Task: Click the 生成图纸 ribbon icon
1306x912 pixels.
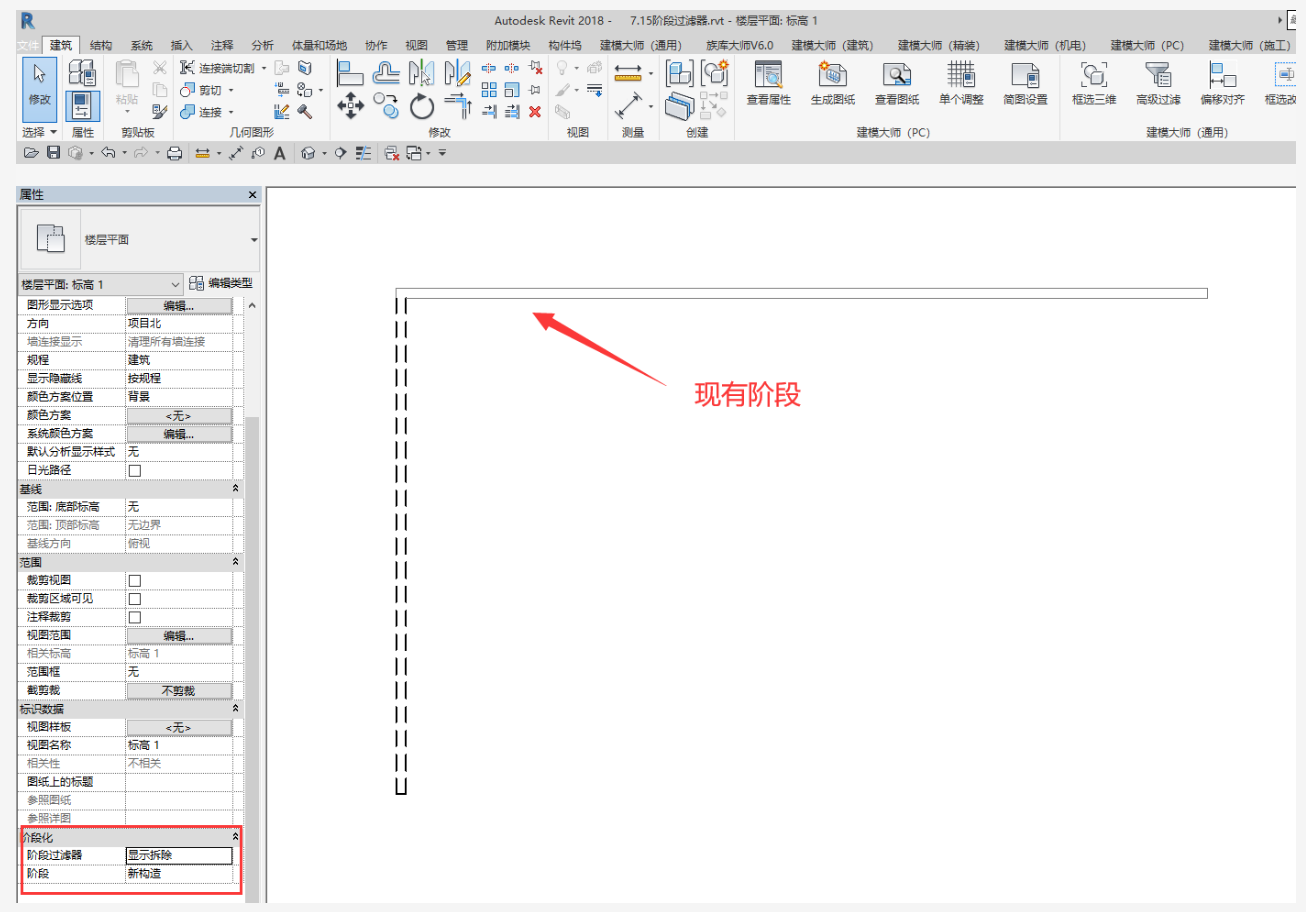Action: (834, 83)
